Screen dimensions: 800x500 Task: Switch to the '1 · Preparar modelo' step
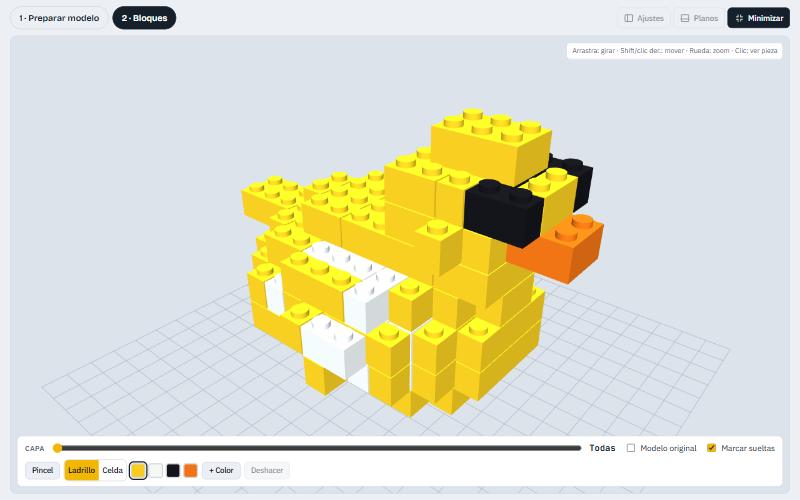[59, 18]
